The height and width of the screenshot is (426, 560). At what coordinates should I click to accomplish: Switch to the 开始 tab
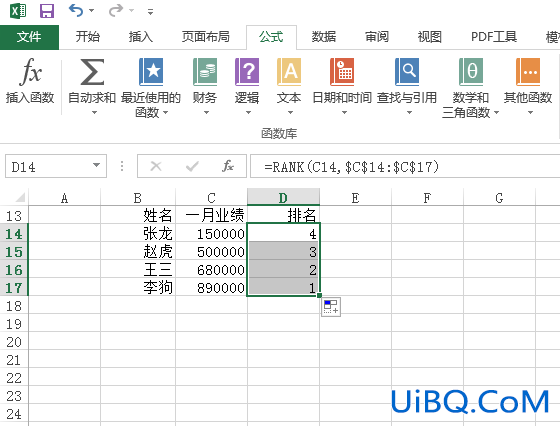(88, 37)
